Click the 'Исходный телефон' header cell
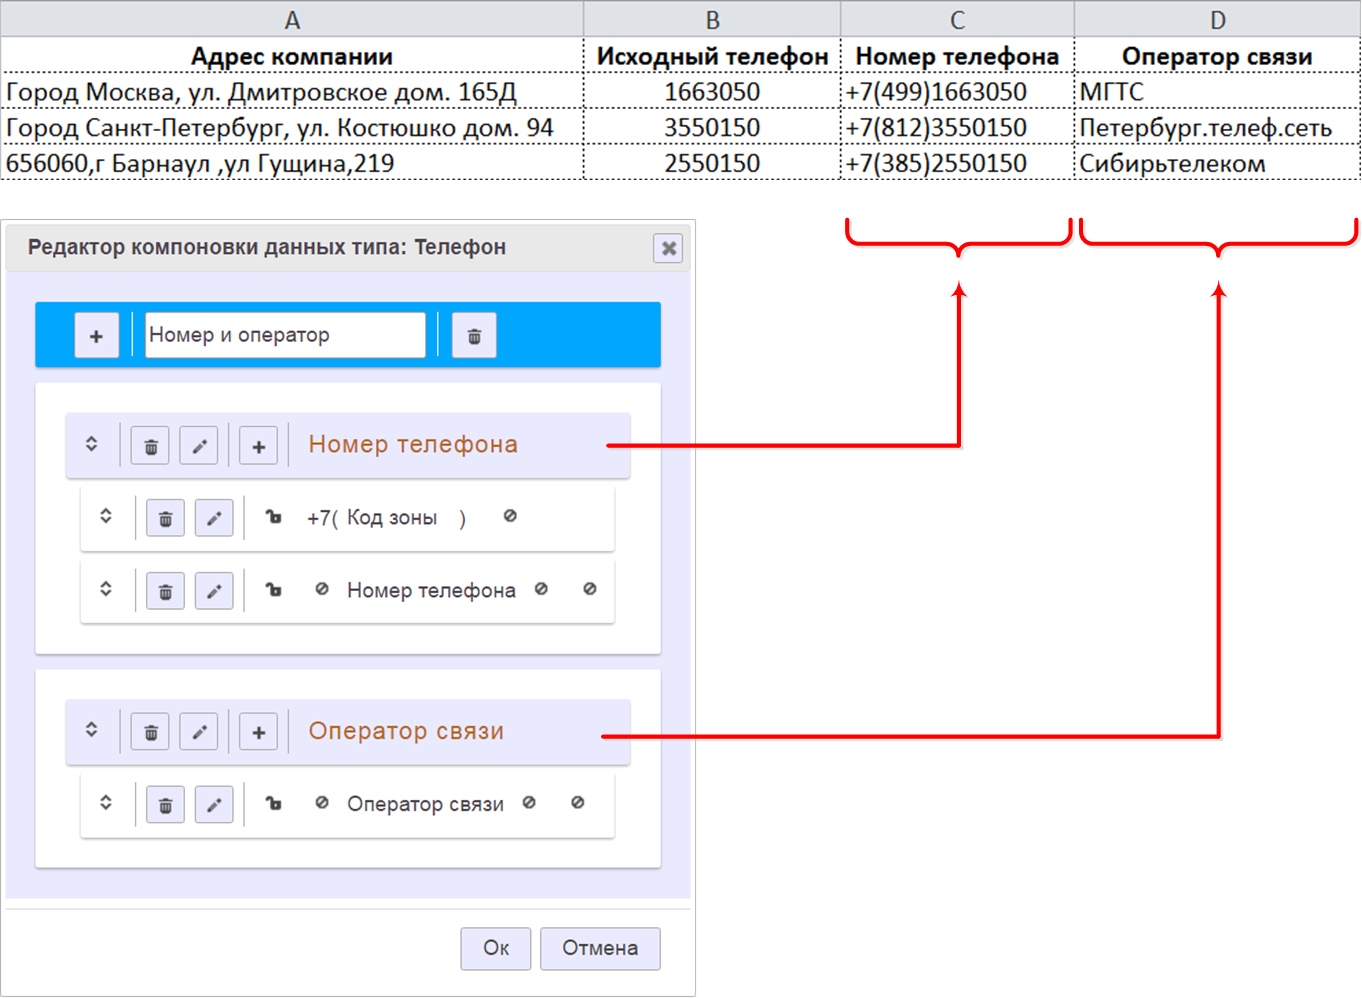 [712, 57]
